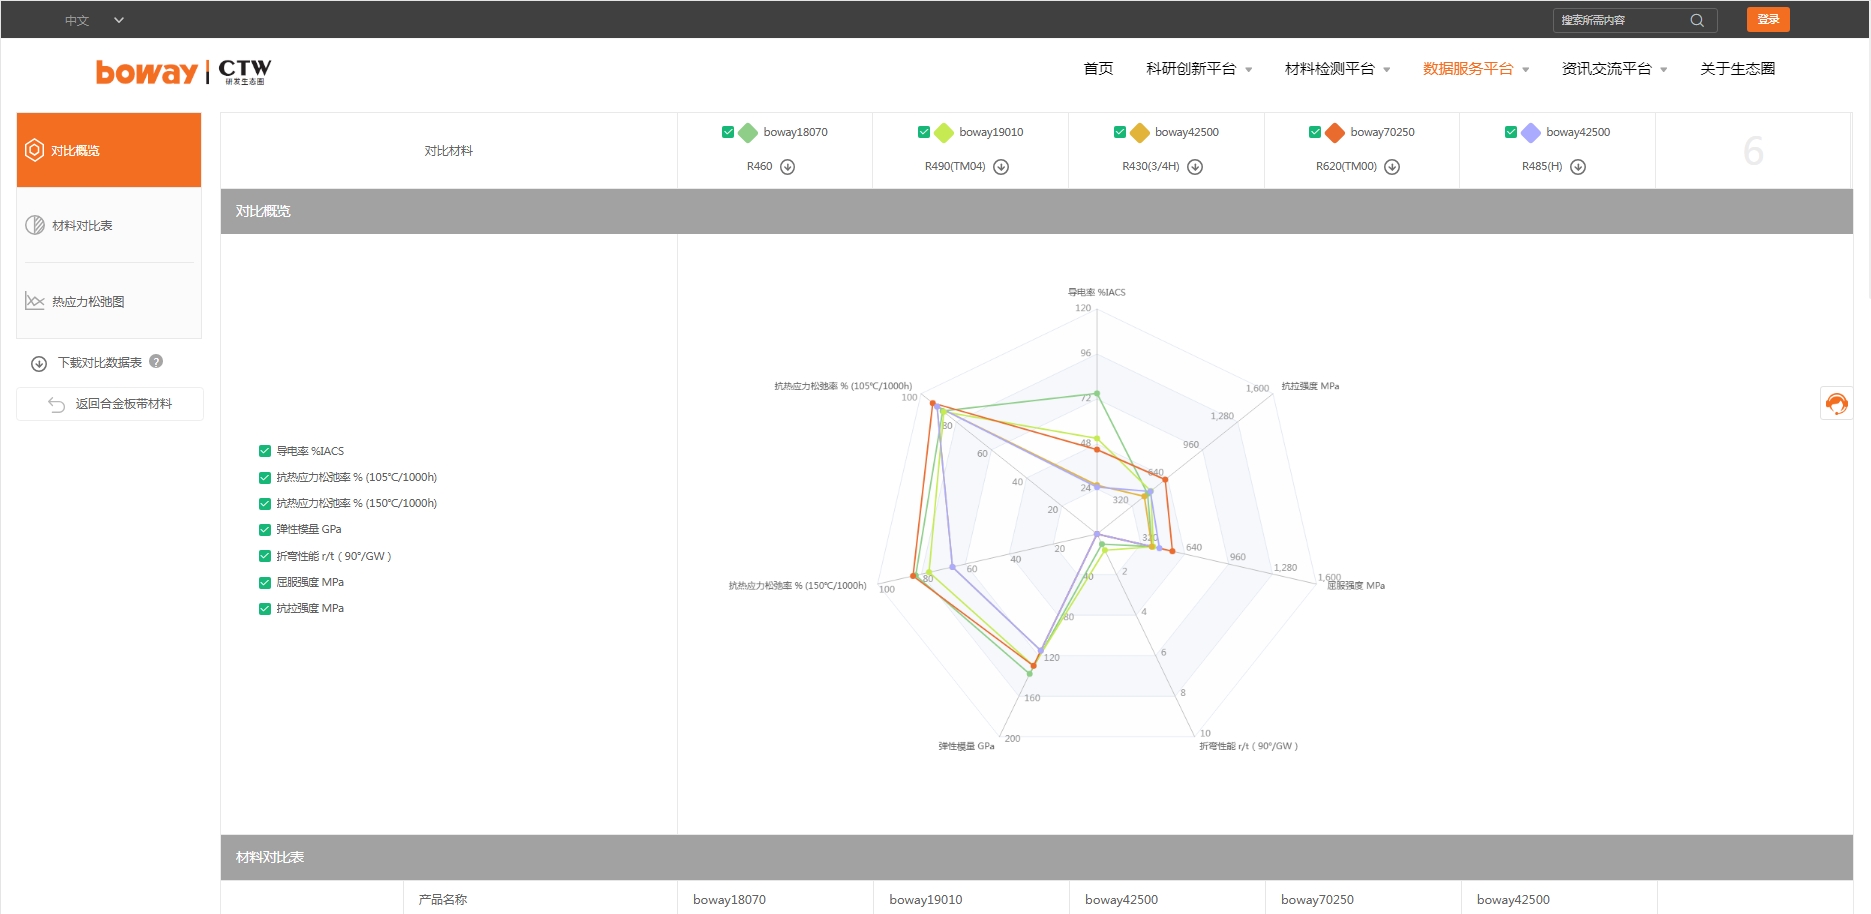Viewport: 1871px width, 914px height.
Task: Toggle the 弹性模量 GPa checkbox
Action: (x=265, y=530)
